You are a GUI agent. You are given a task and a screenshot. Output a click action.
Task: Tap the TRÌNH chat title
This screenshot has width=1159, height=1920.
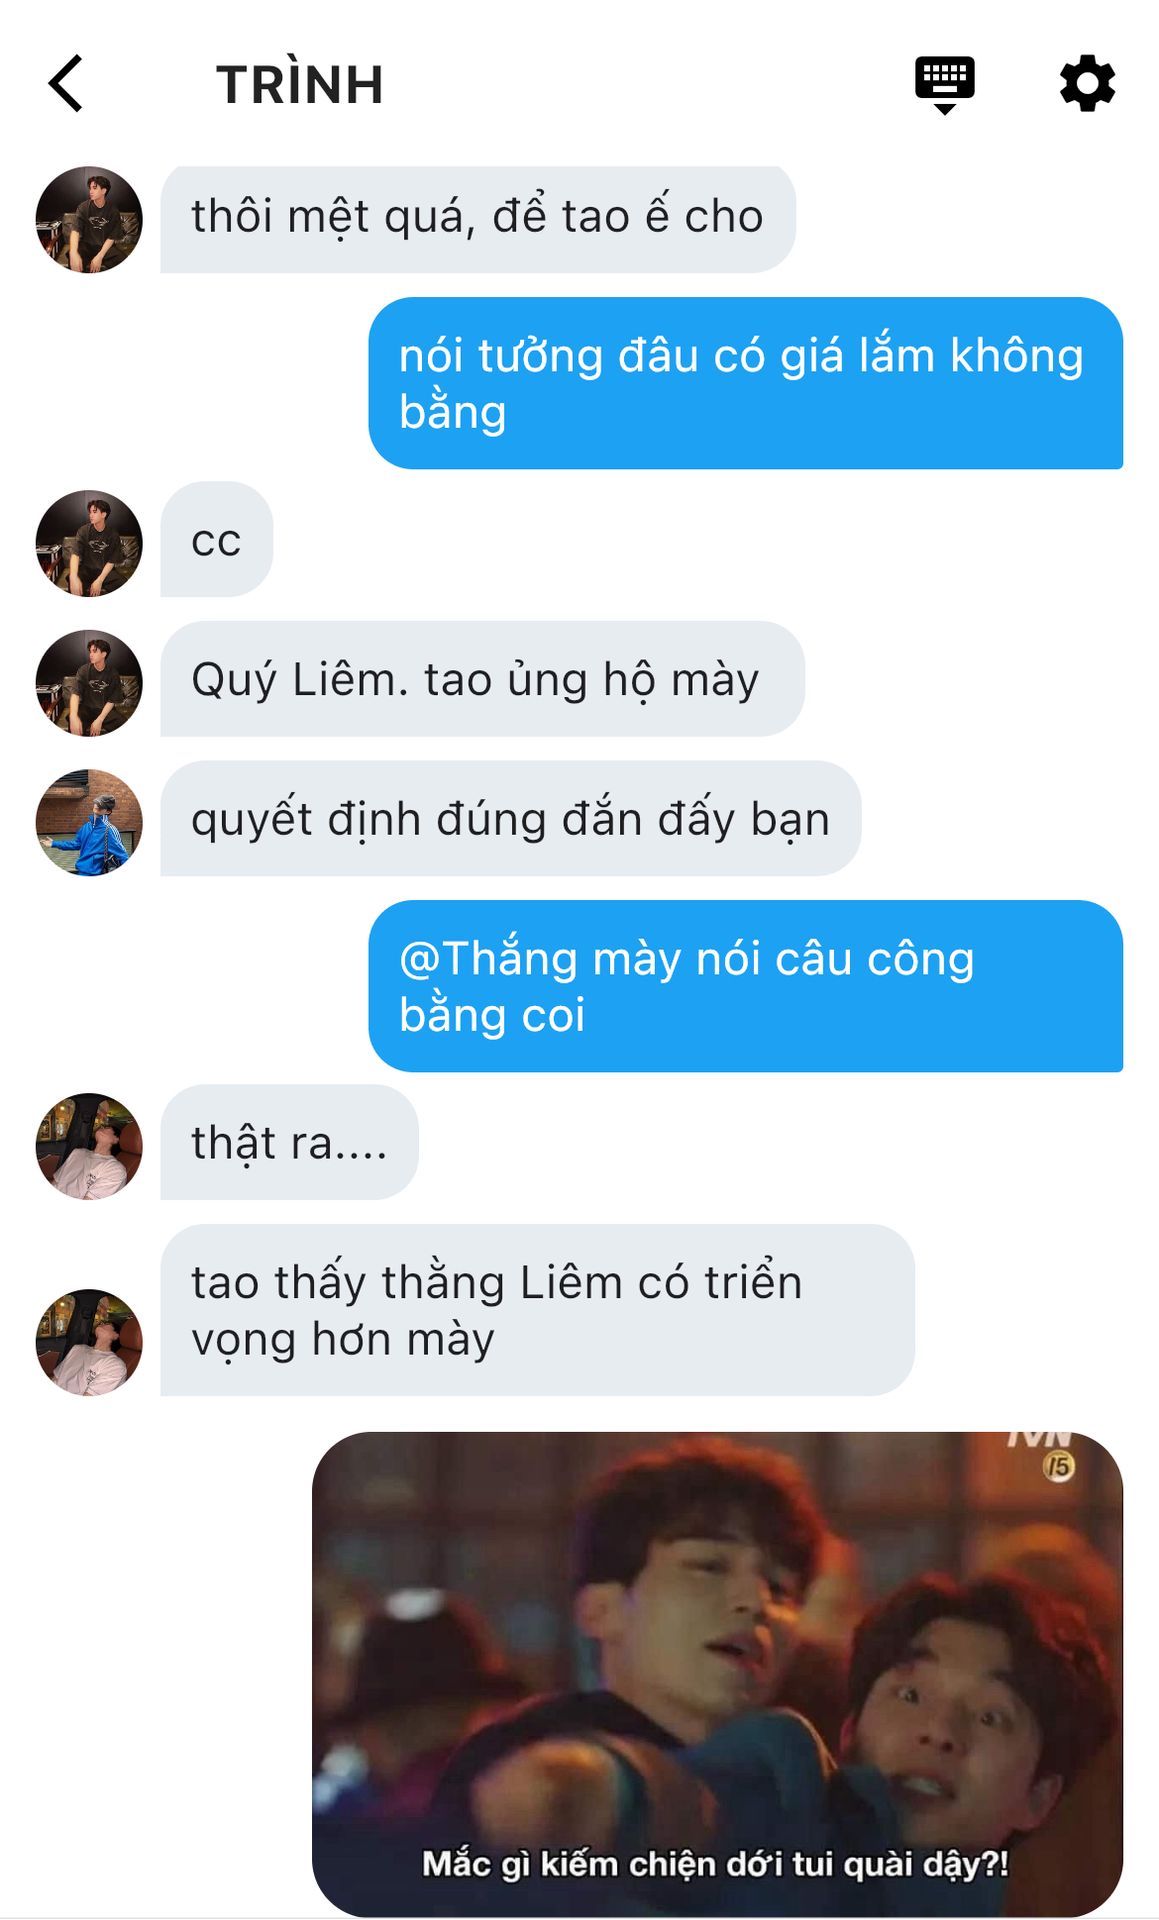click(x=300, y=85)
